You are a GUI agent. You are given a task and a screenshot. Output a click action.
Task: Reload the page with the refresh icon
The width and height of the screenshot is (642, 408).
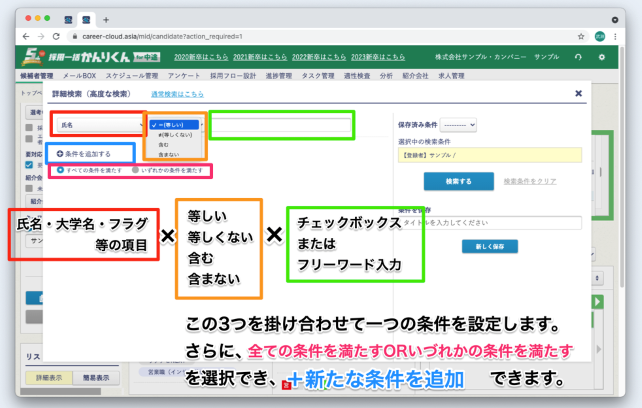pyautogui.click(x=56, y=36)
